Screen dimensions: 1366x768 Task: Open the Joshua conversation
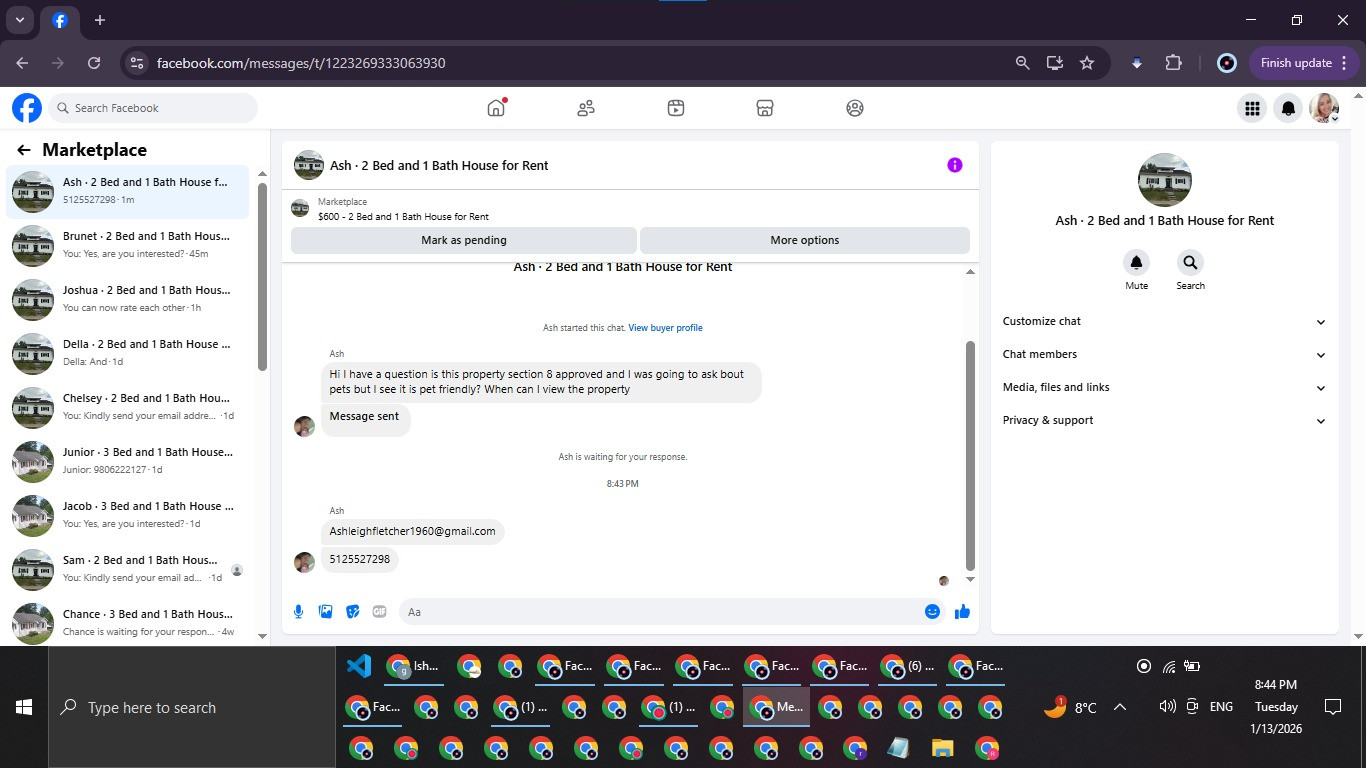point(128,299)
